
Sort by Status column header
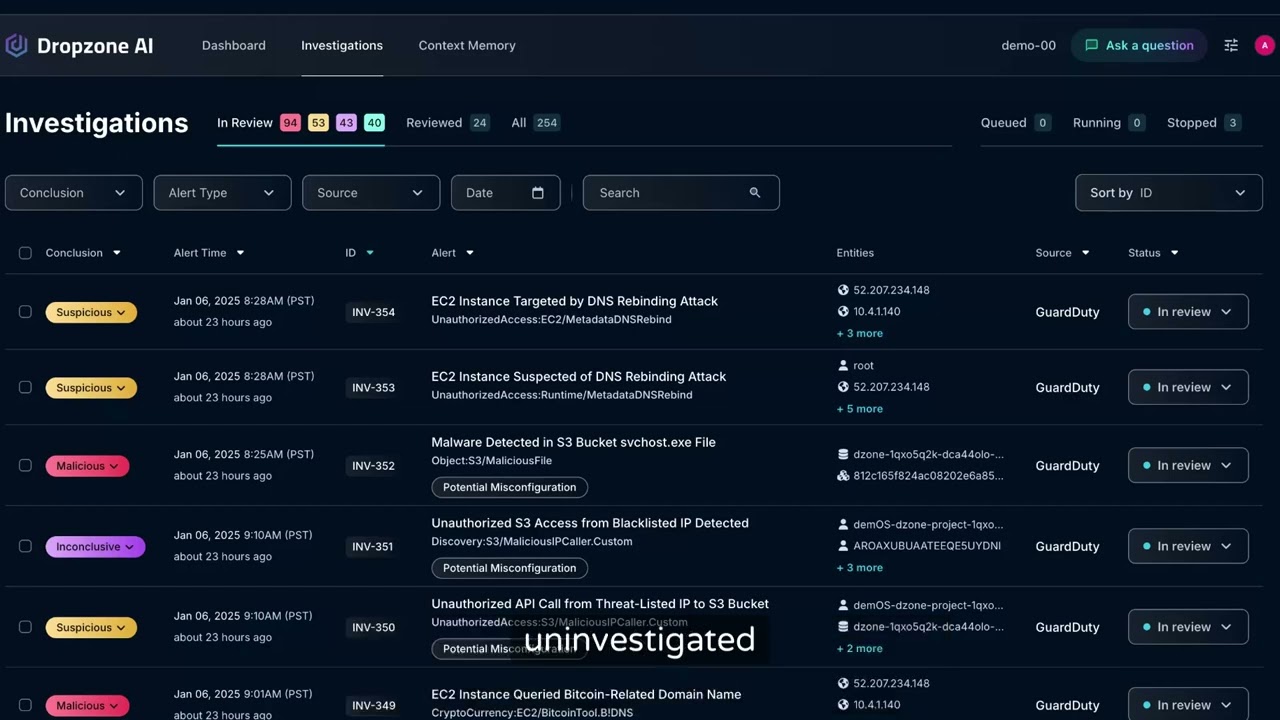coord(1153,253)
